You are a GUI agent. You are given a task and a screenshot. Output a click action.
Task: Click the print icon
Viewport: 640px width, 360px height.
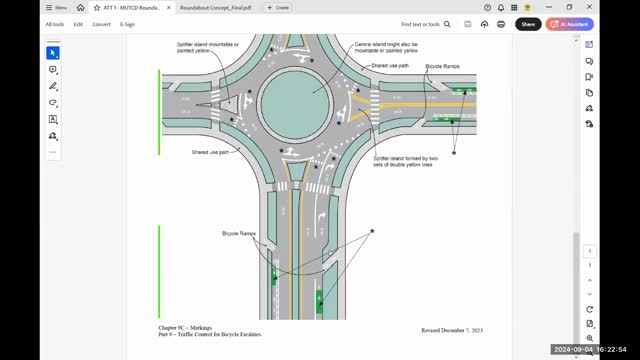(501, 24)
